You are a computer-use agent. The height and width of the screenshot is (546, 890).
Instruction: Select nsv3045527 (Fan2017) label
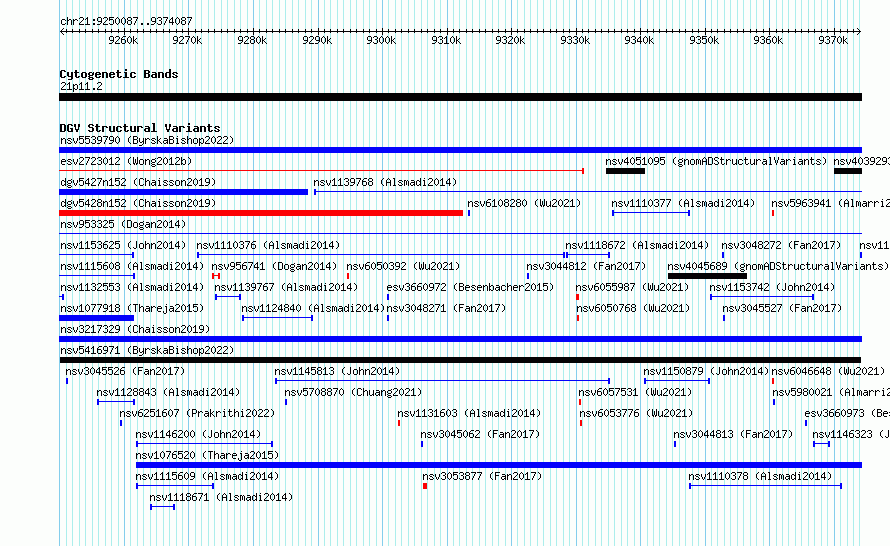(782, 308)
